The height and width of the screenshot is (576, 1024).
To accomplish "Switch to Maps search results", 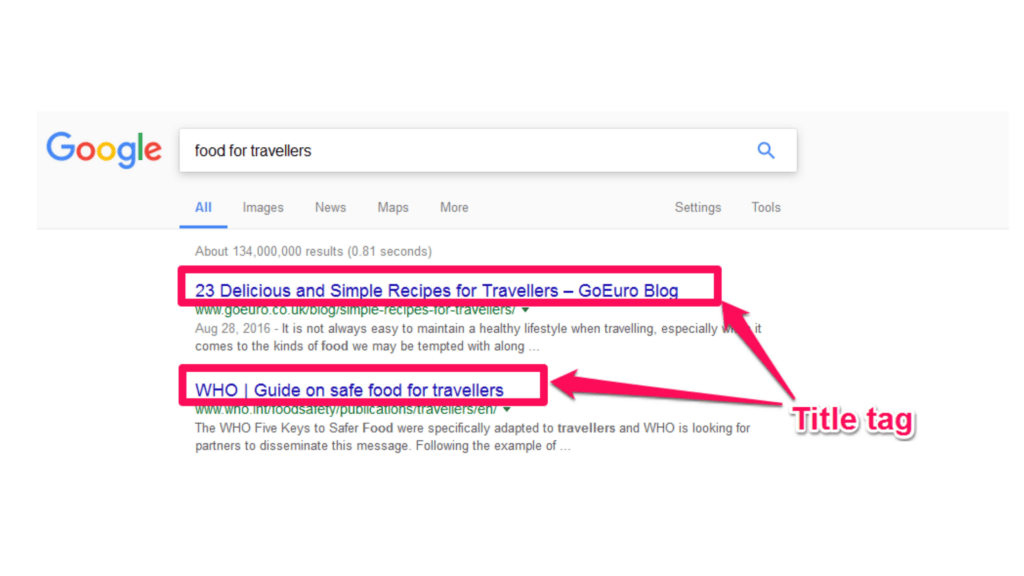I will 392,207.
